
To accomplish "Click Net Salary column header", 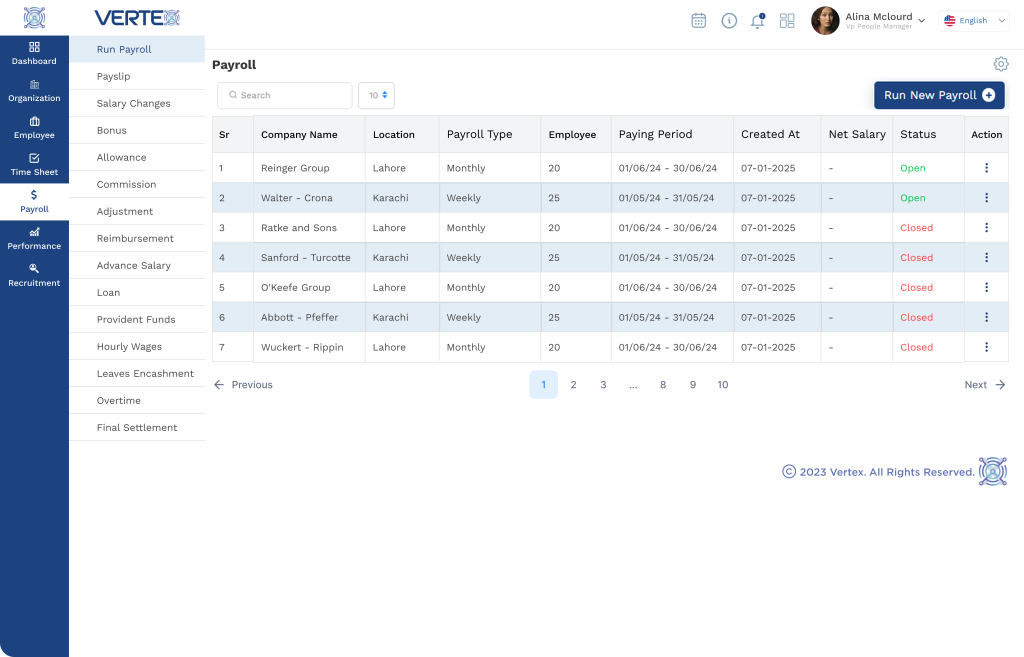I will pos(857,134).
